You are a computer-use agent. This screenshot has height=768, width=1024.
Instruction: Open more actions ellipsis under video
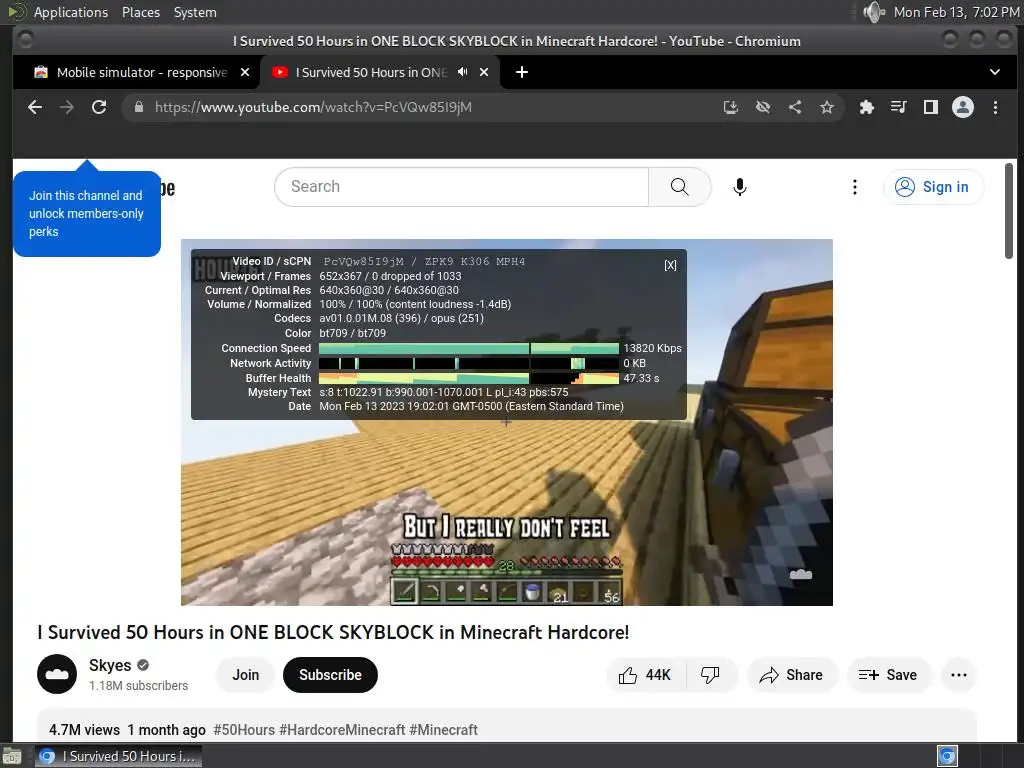point(959,675)
